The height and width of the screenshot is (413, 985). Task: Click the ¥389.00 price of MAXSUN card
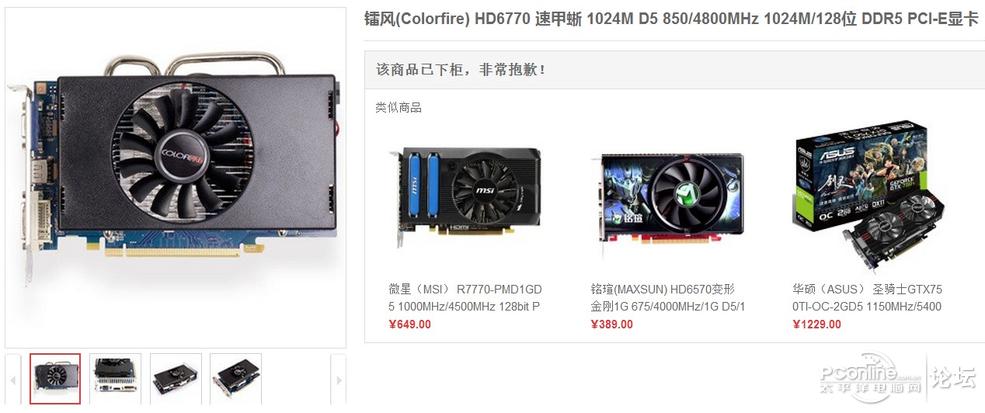pos(612,324)
